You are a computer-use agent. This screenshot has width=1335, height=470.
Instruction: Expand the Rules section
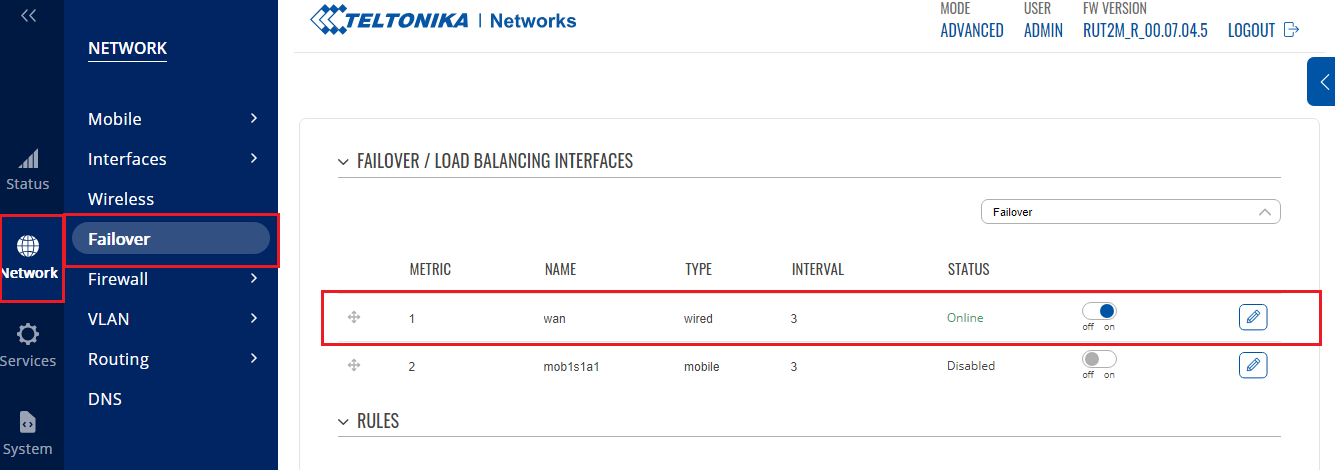tap(345, 421)
